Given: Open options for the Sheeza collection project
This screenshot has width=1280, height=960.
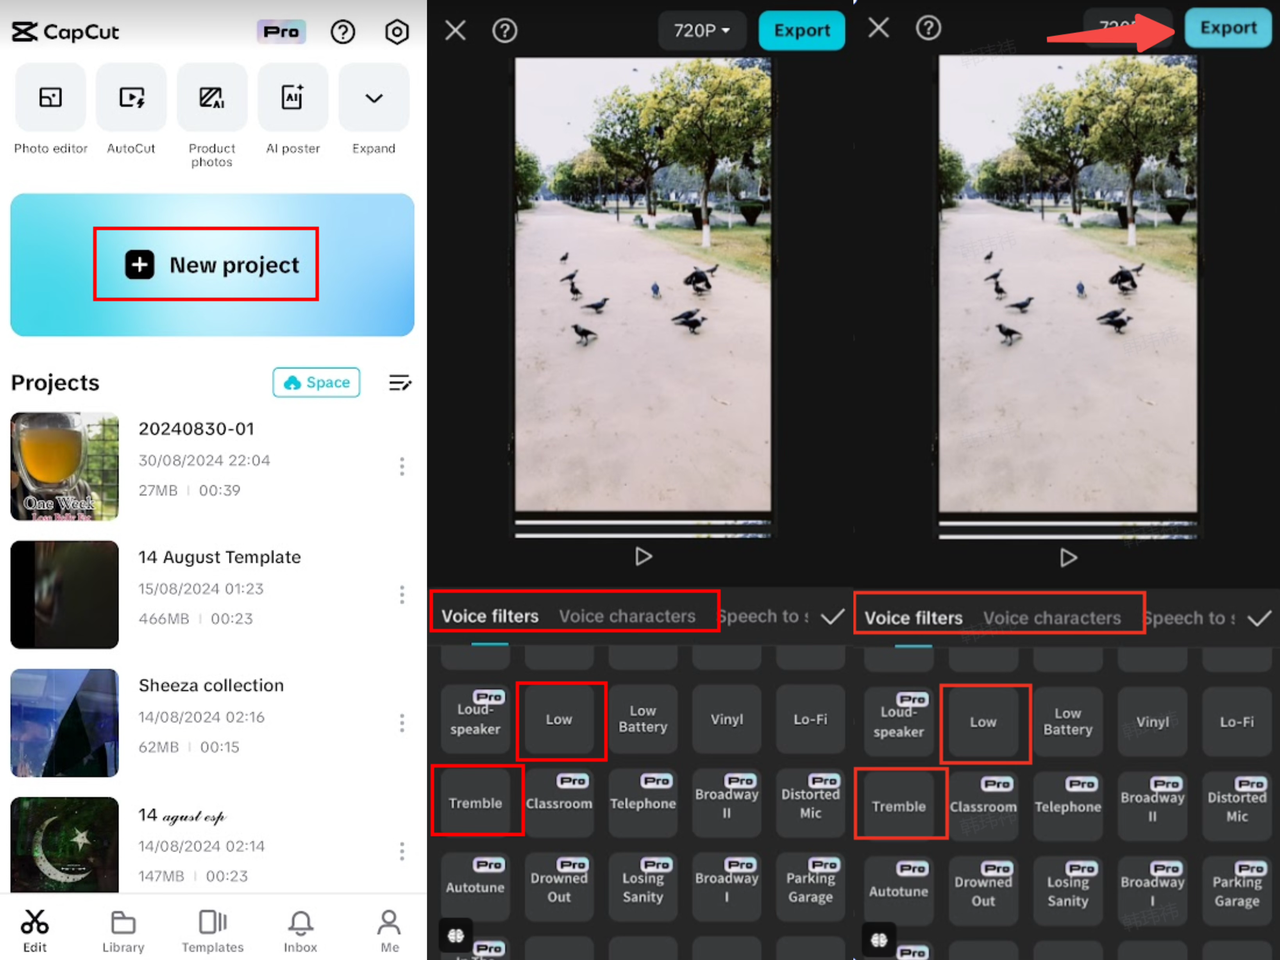Looking at the screenshot, I should click(402, 723).
